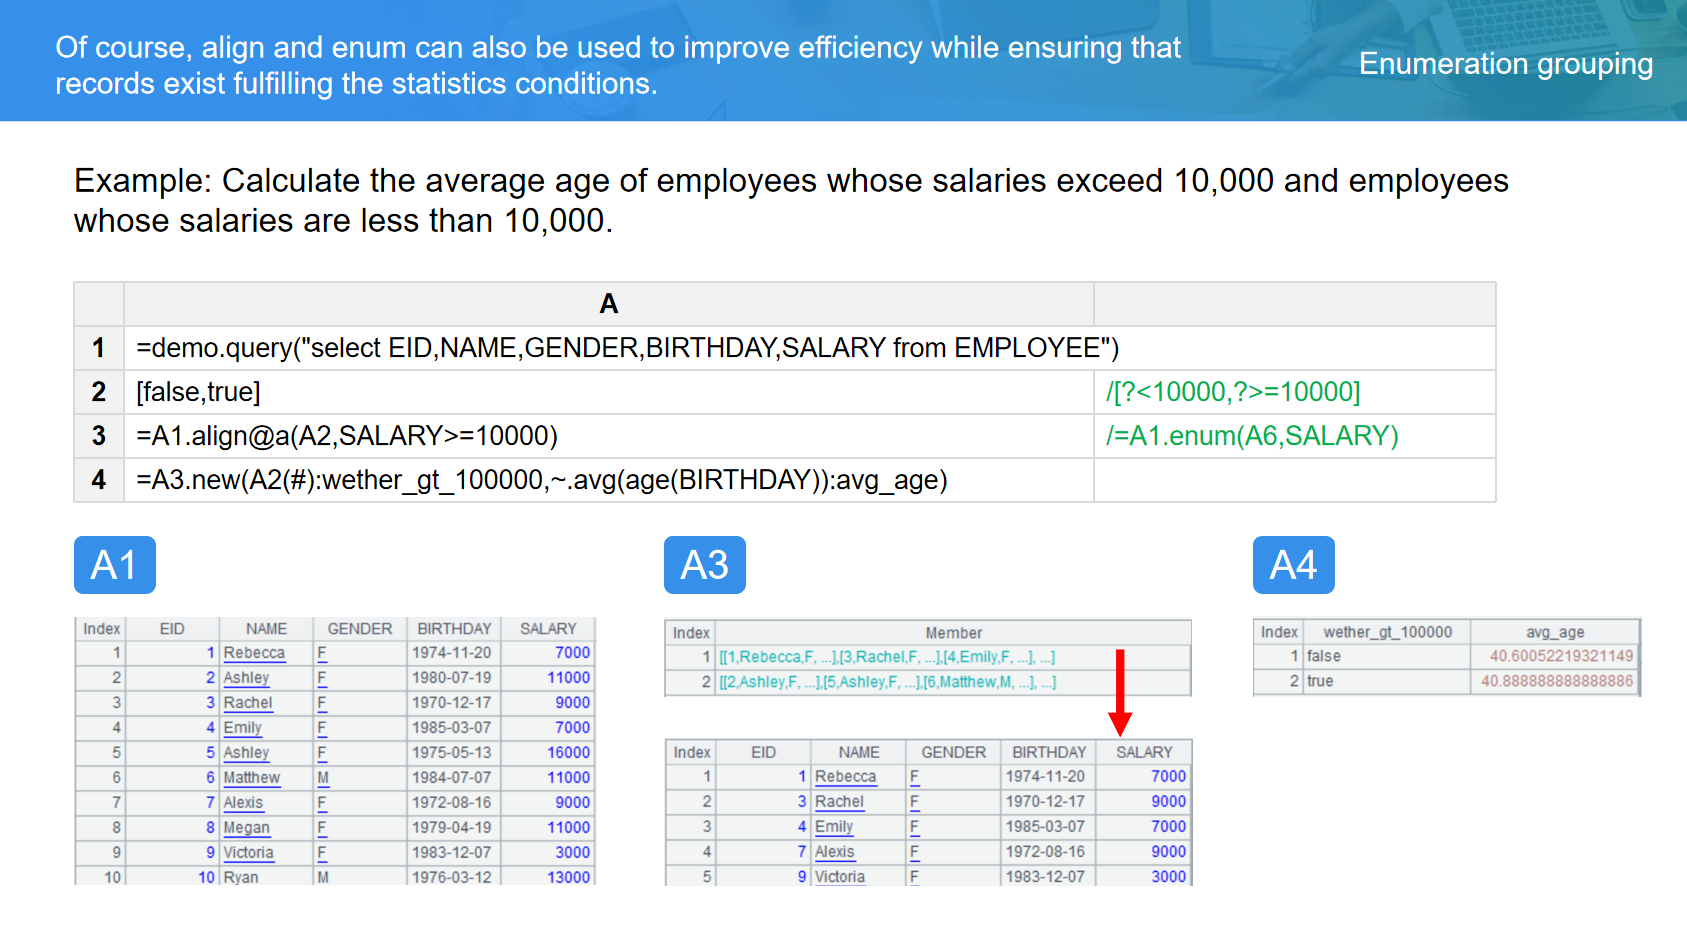This screenshot has height=949, width=1687.
Task: Click the green /=A1.enum(A6,SALARY) comment cell
Action: (x=1252, y=436)
